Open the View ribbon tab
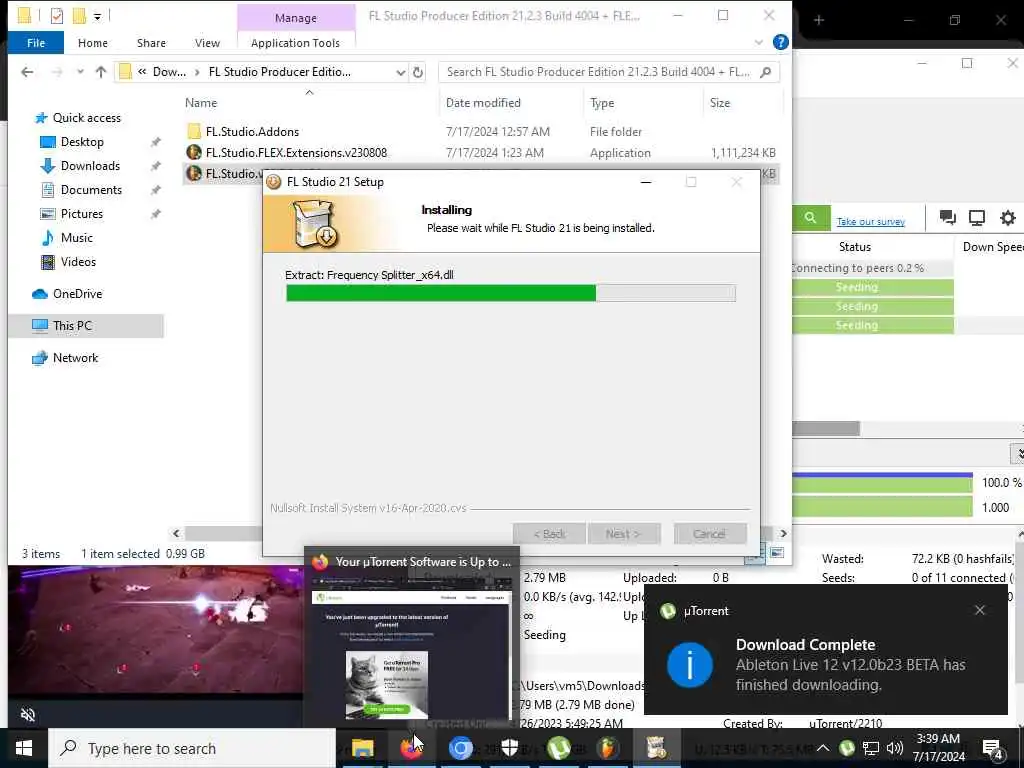This screenshot has width=1024, height=768. (207, 43)
